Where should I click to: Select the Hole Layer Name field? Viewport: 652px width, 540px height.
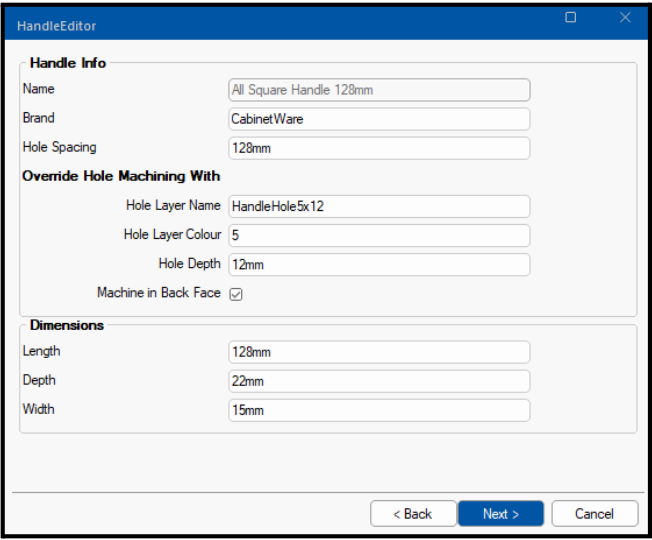(x=379, y=206)
